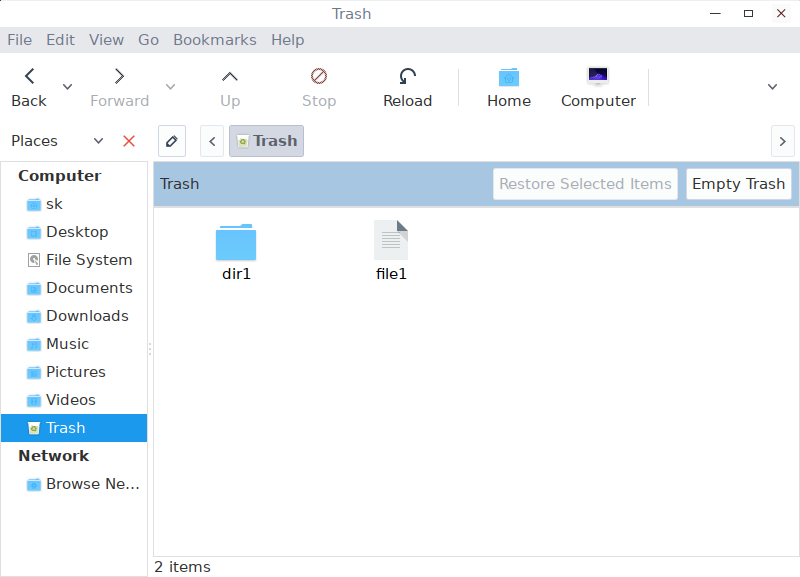The image size is (800, 577).
Task: Select the file1 document icon
Action: click(x=391, y=240)
